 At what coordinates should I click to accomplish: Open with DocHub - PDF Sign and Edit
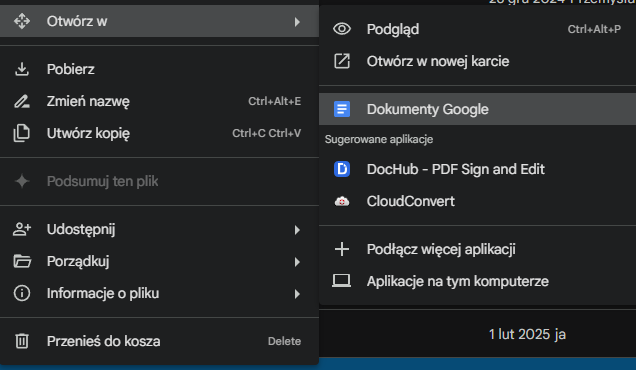[x=477, y=169]
